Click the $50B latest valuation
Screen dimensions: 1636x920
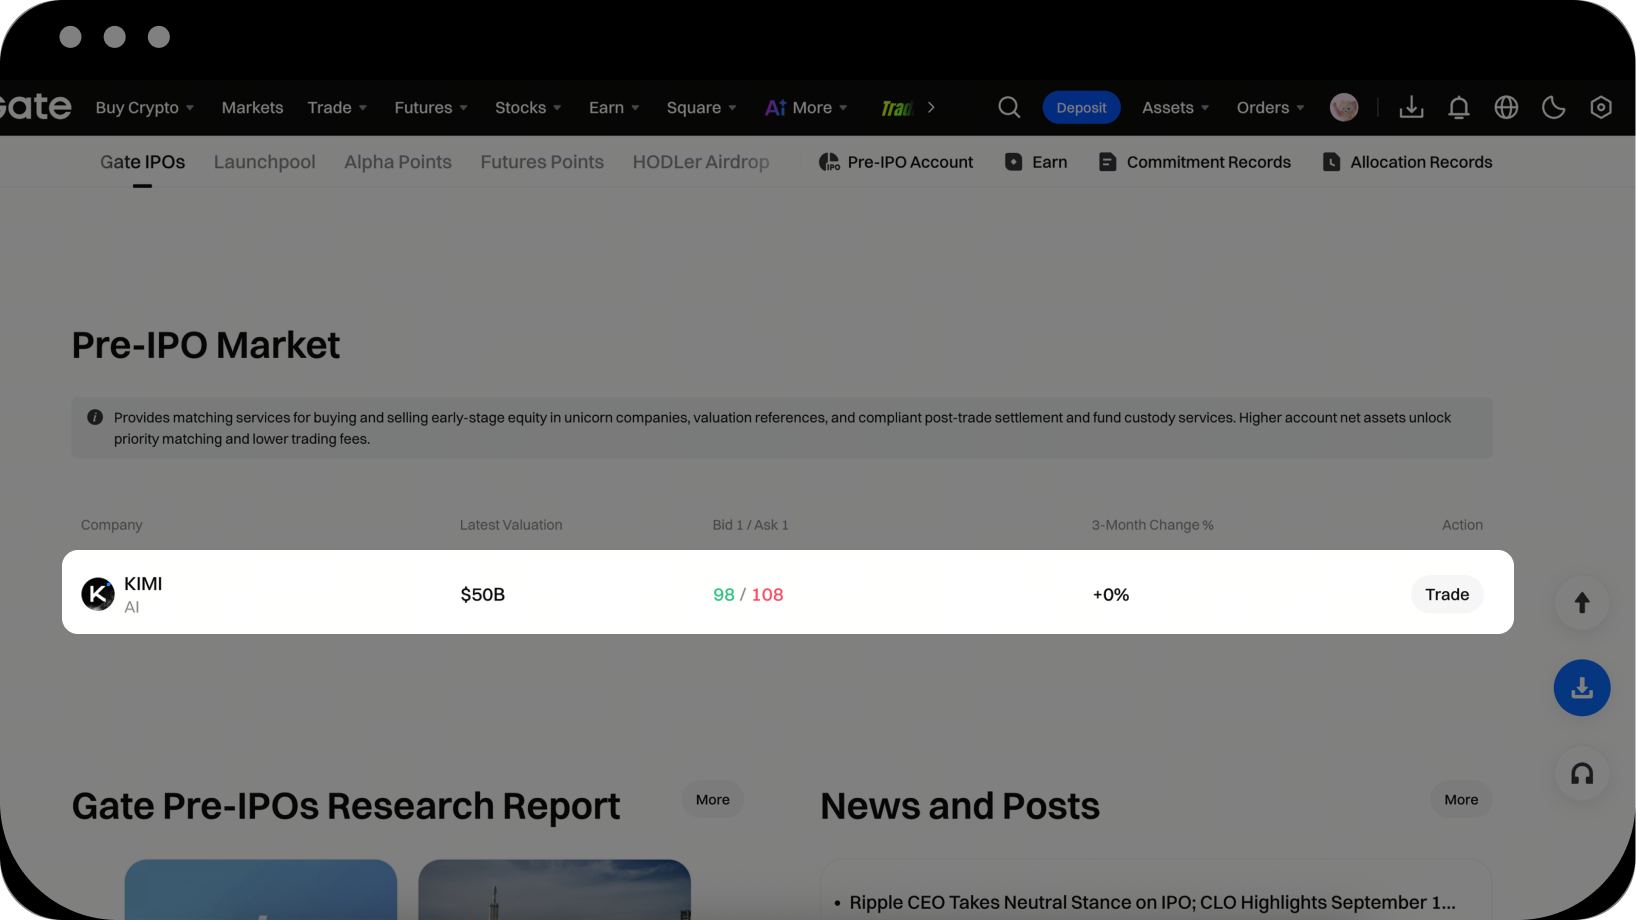coord(483,595)
